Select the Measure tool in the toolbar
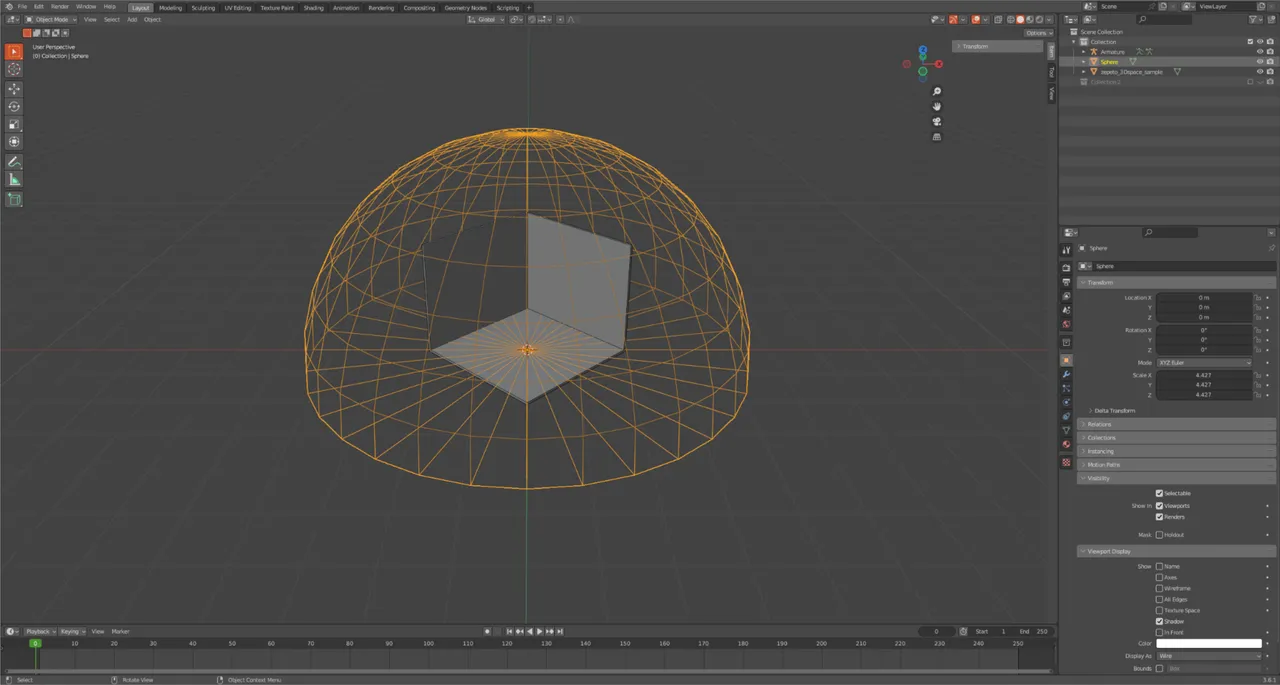1280x685 pixels. 14,180
